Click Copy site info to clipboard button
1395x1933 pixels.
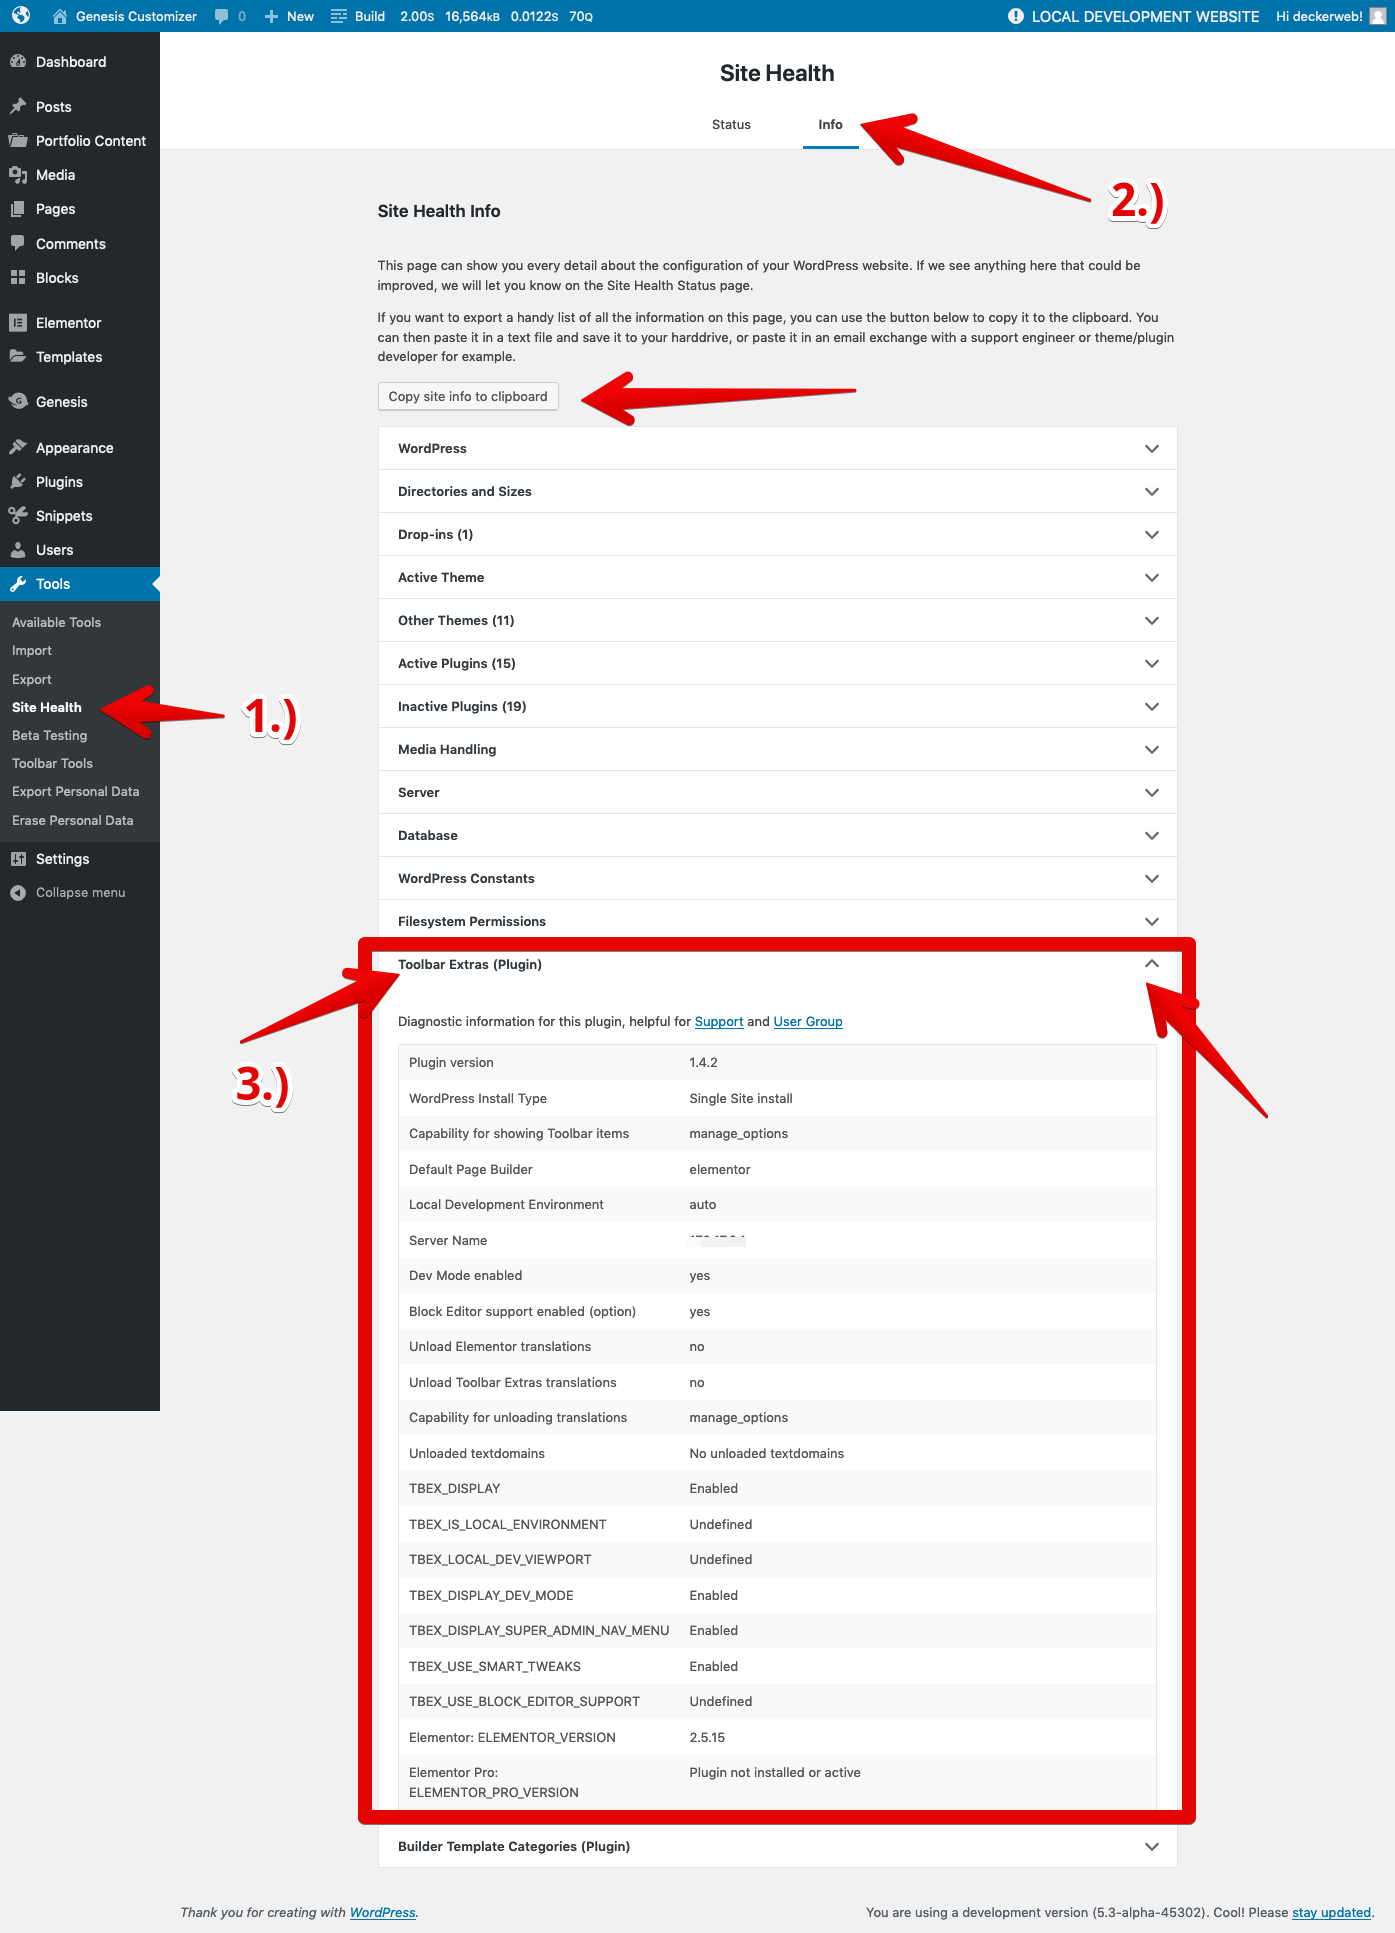pos(468,396)
